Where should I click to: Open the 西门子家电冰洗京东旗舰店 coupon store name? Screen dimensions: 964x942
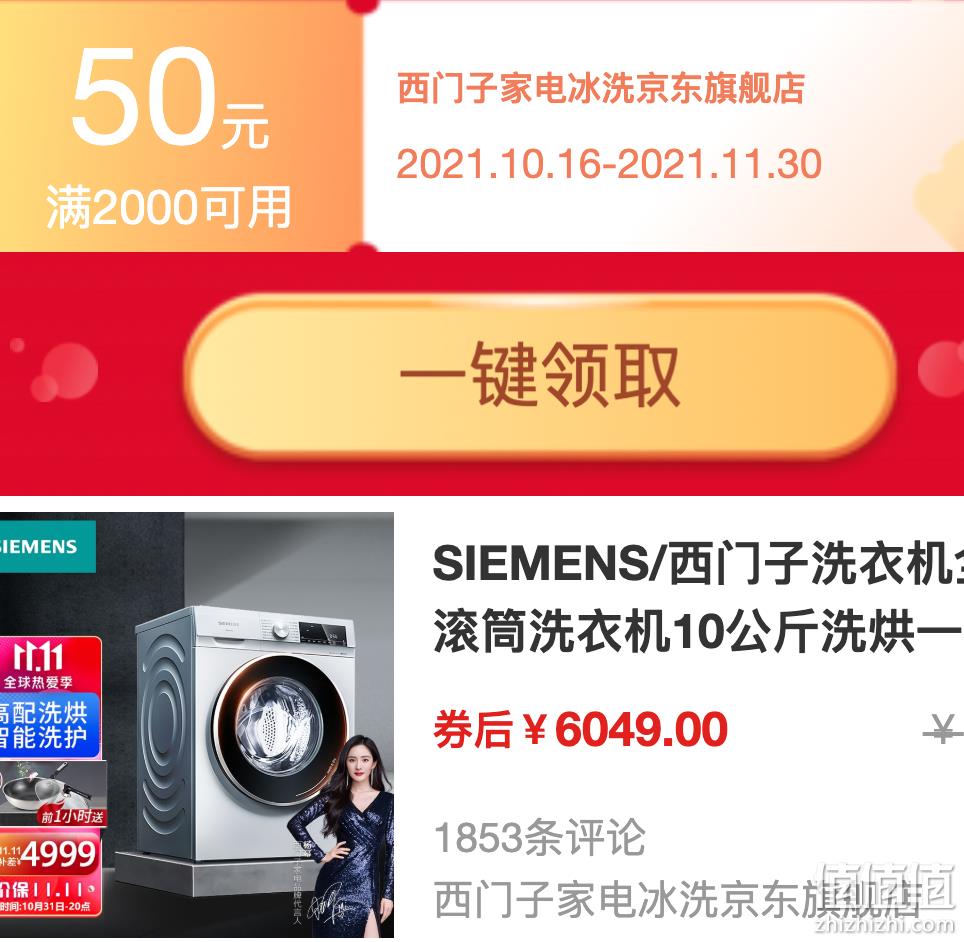tap(601, 89)
